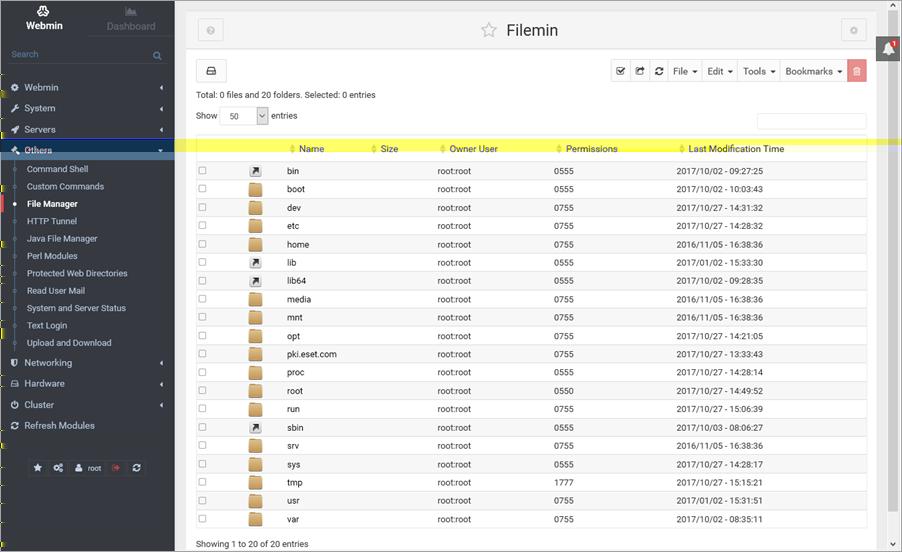Click the folder icon for home
The height and width of the screenshot is (552, 902).
point(255,244)
